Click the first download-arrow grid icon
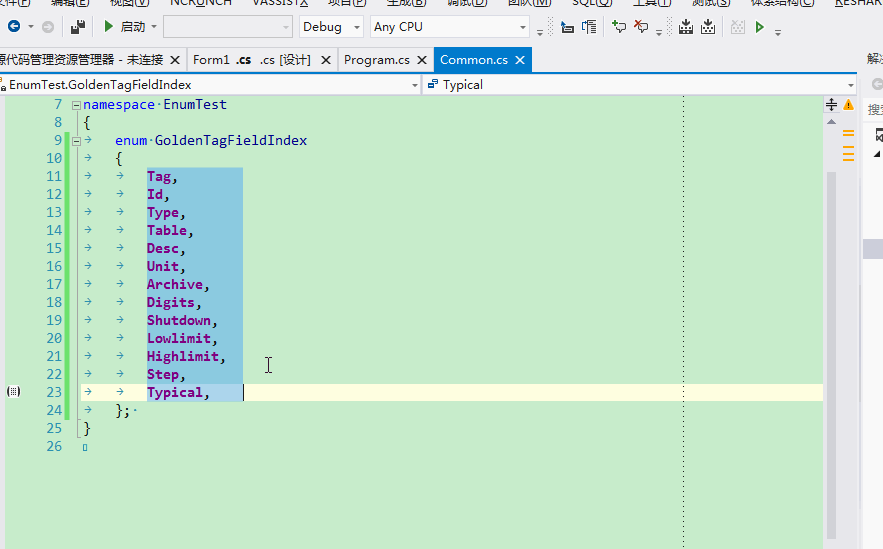Screen dimensions: 883x549 click(686, 26)
